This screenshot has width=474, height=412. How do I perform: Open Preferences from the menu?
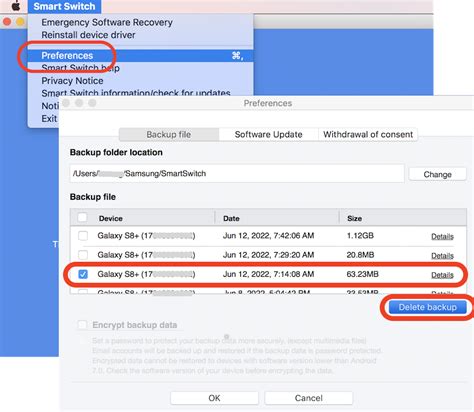click(140, 56)
